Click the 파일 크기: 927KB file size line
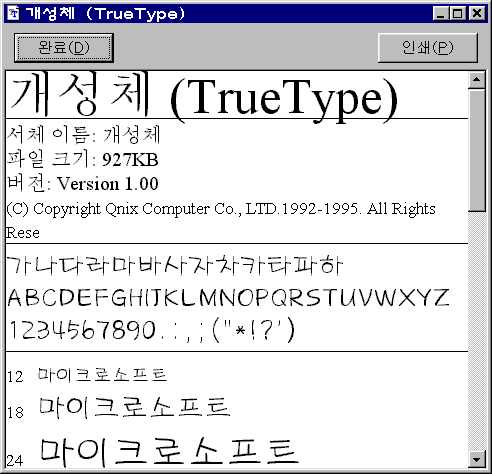The height and width of the screenshot is (474, 492). pos(83,159)
